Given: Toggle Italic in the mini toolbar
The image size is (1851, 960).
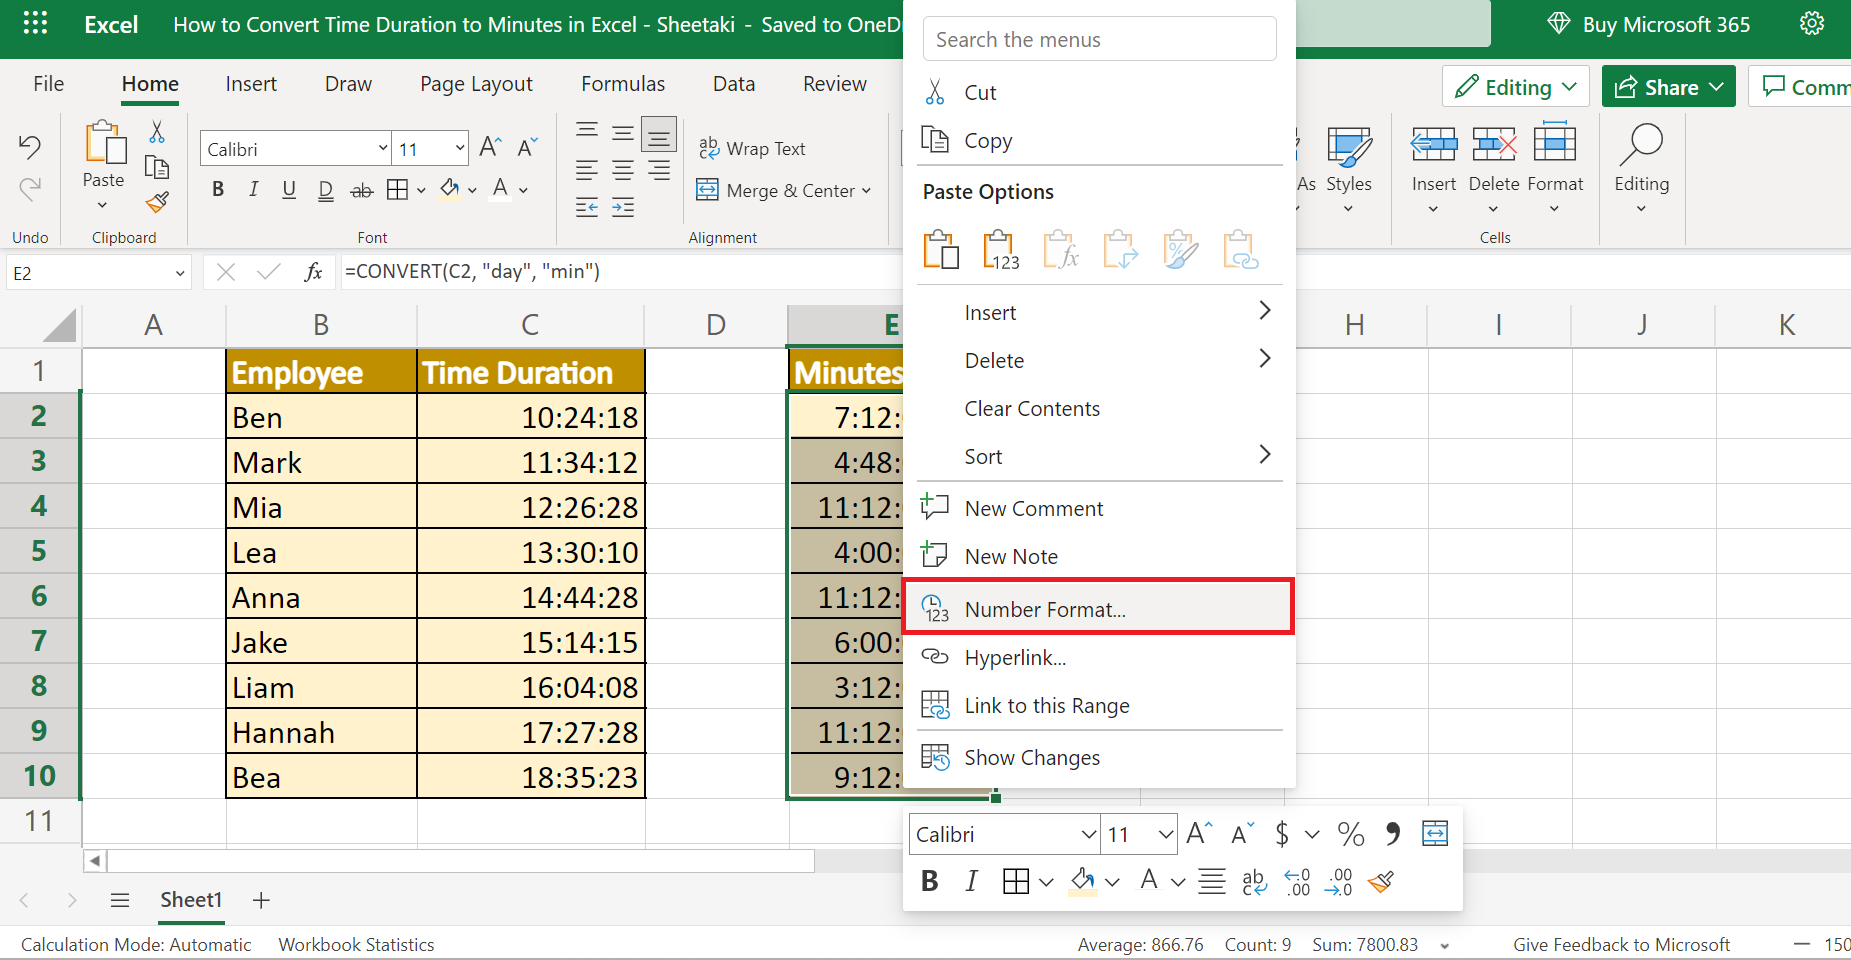Looking at the screenshot, I should (x=971, y=881).
